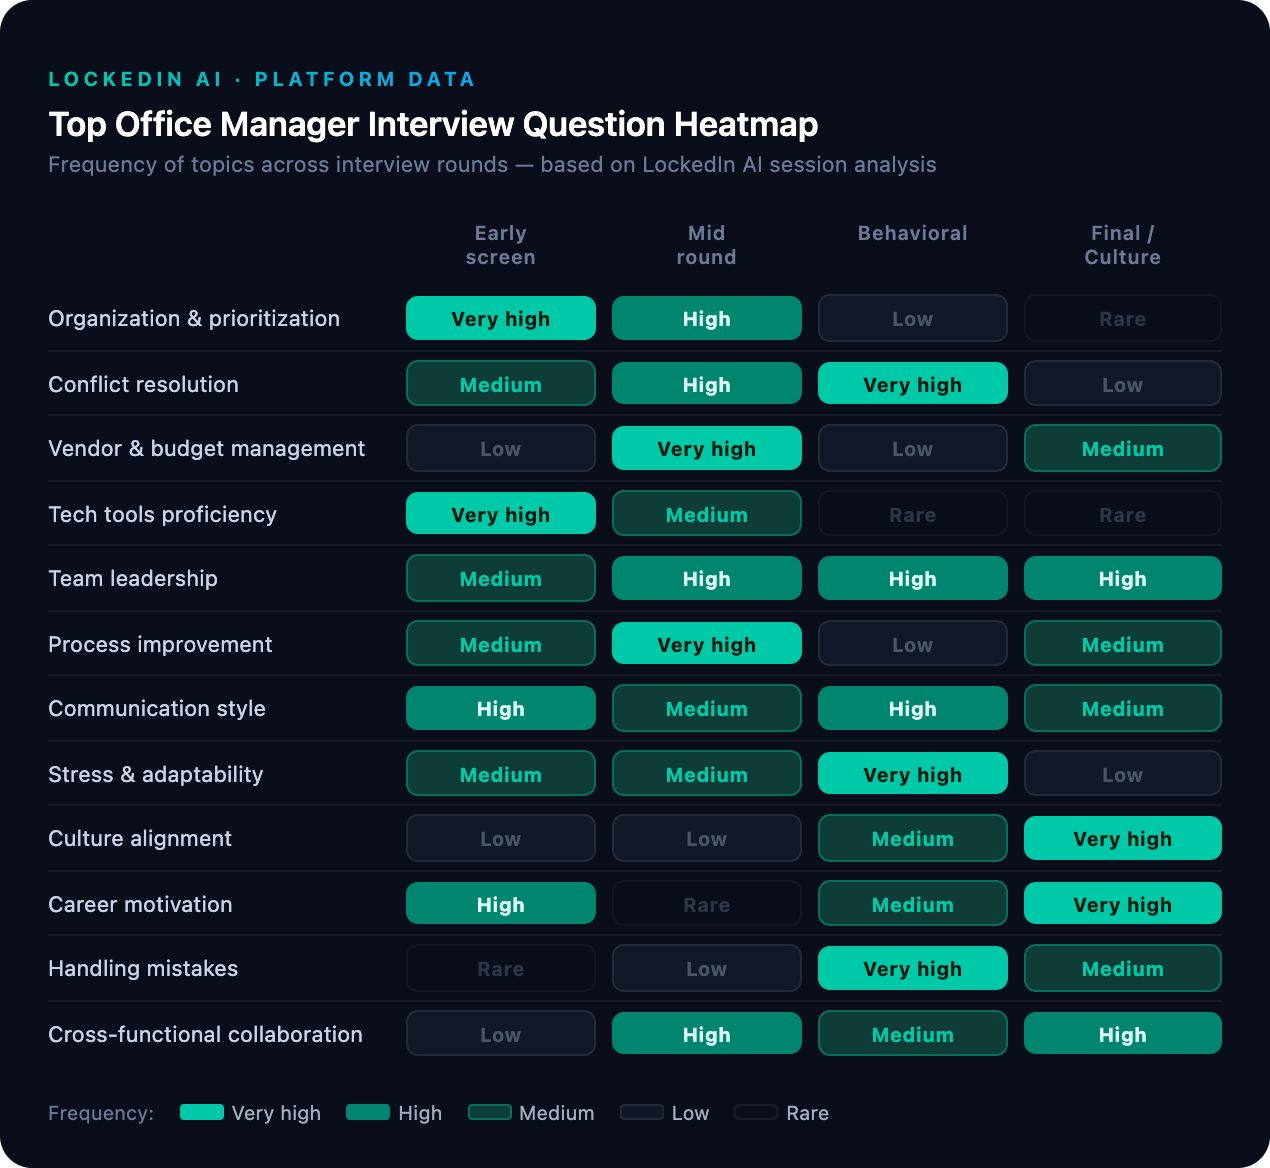Click the High legend swatch

pyautogui.click(x=368, y=1112)
